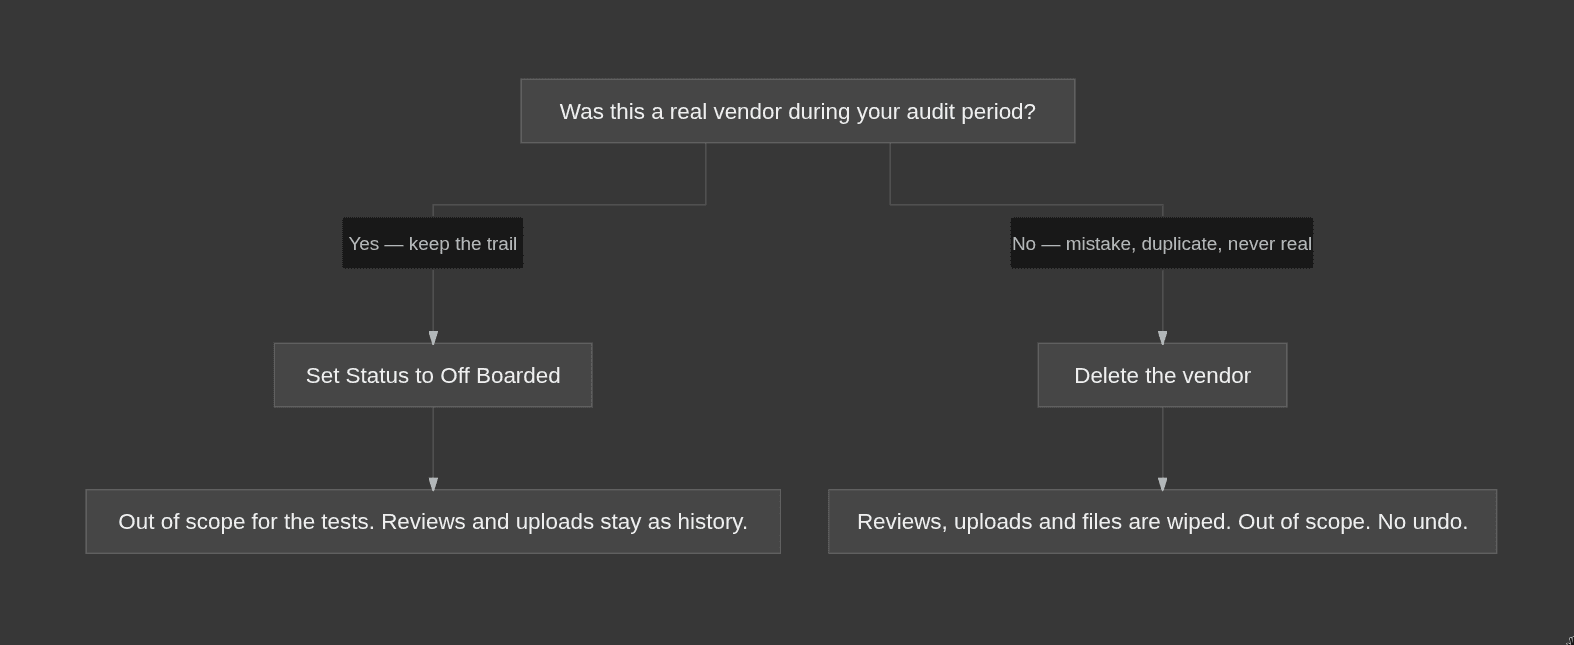1574x645 pixels.
Task: Click horizontal connector segment leading to No label
Action: click(1026, 205)
